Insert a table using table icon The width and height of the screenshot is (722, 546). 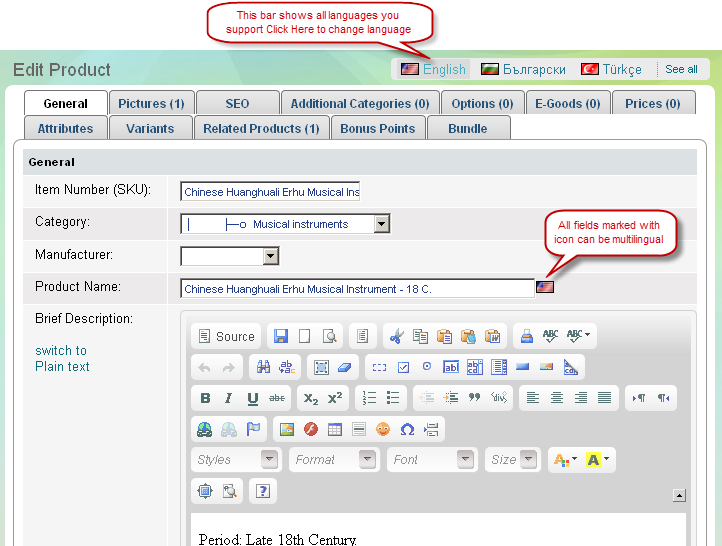pyautogui.click(x=335, y=429)
